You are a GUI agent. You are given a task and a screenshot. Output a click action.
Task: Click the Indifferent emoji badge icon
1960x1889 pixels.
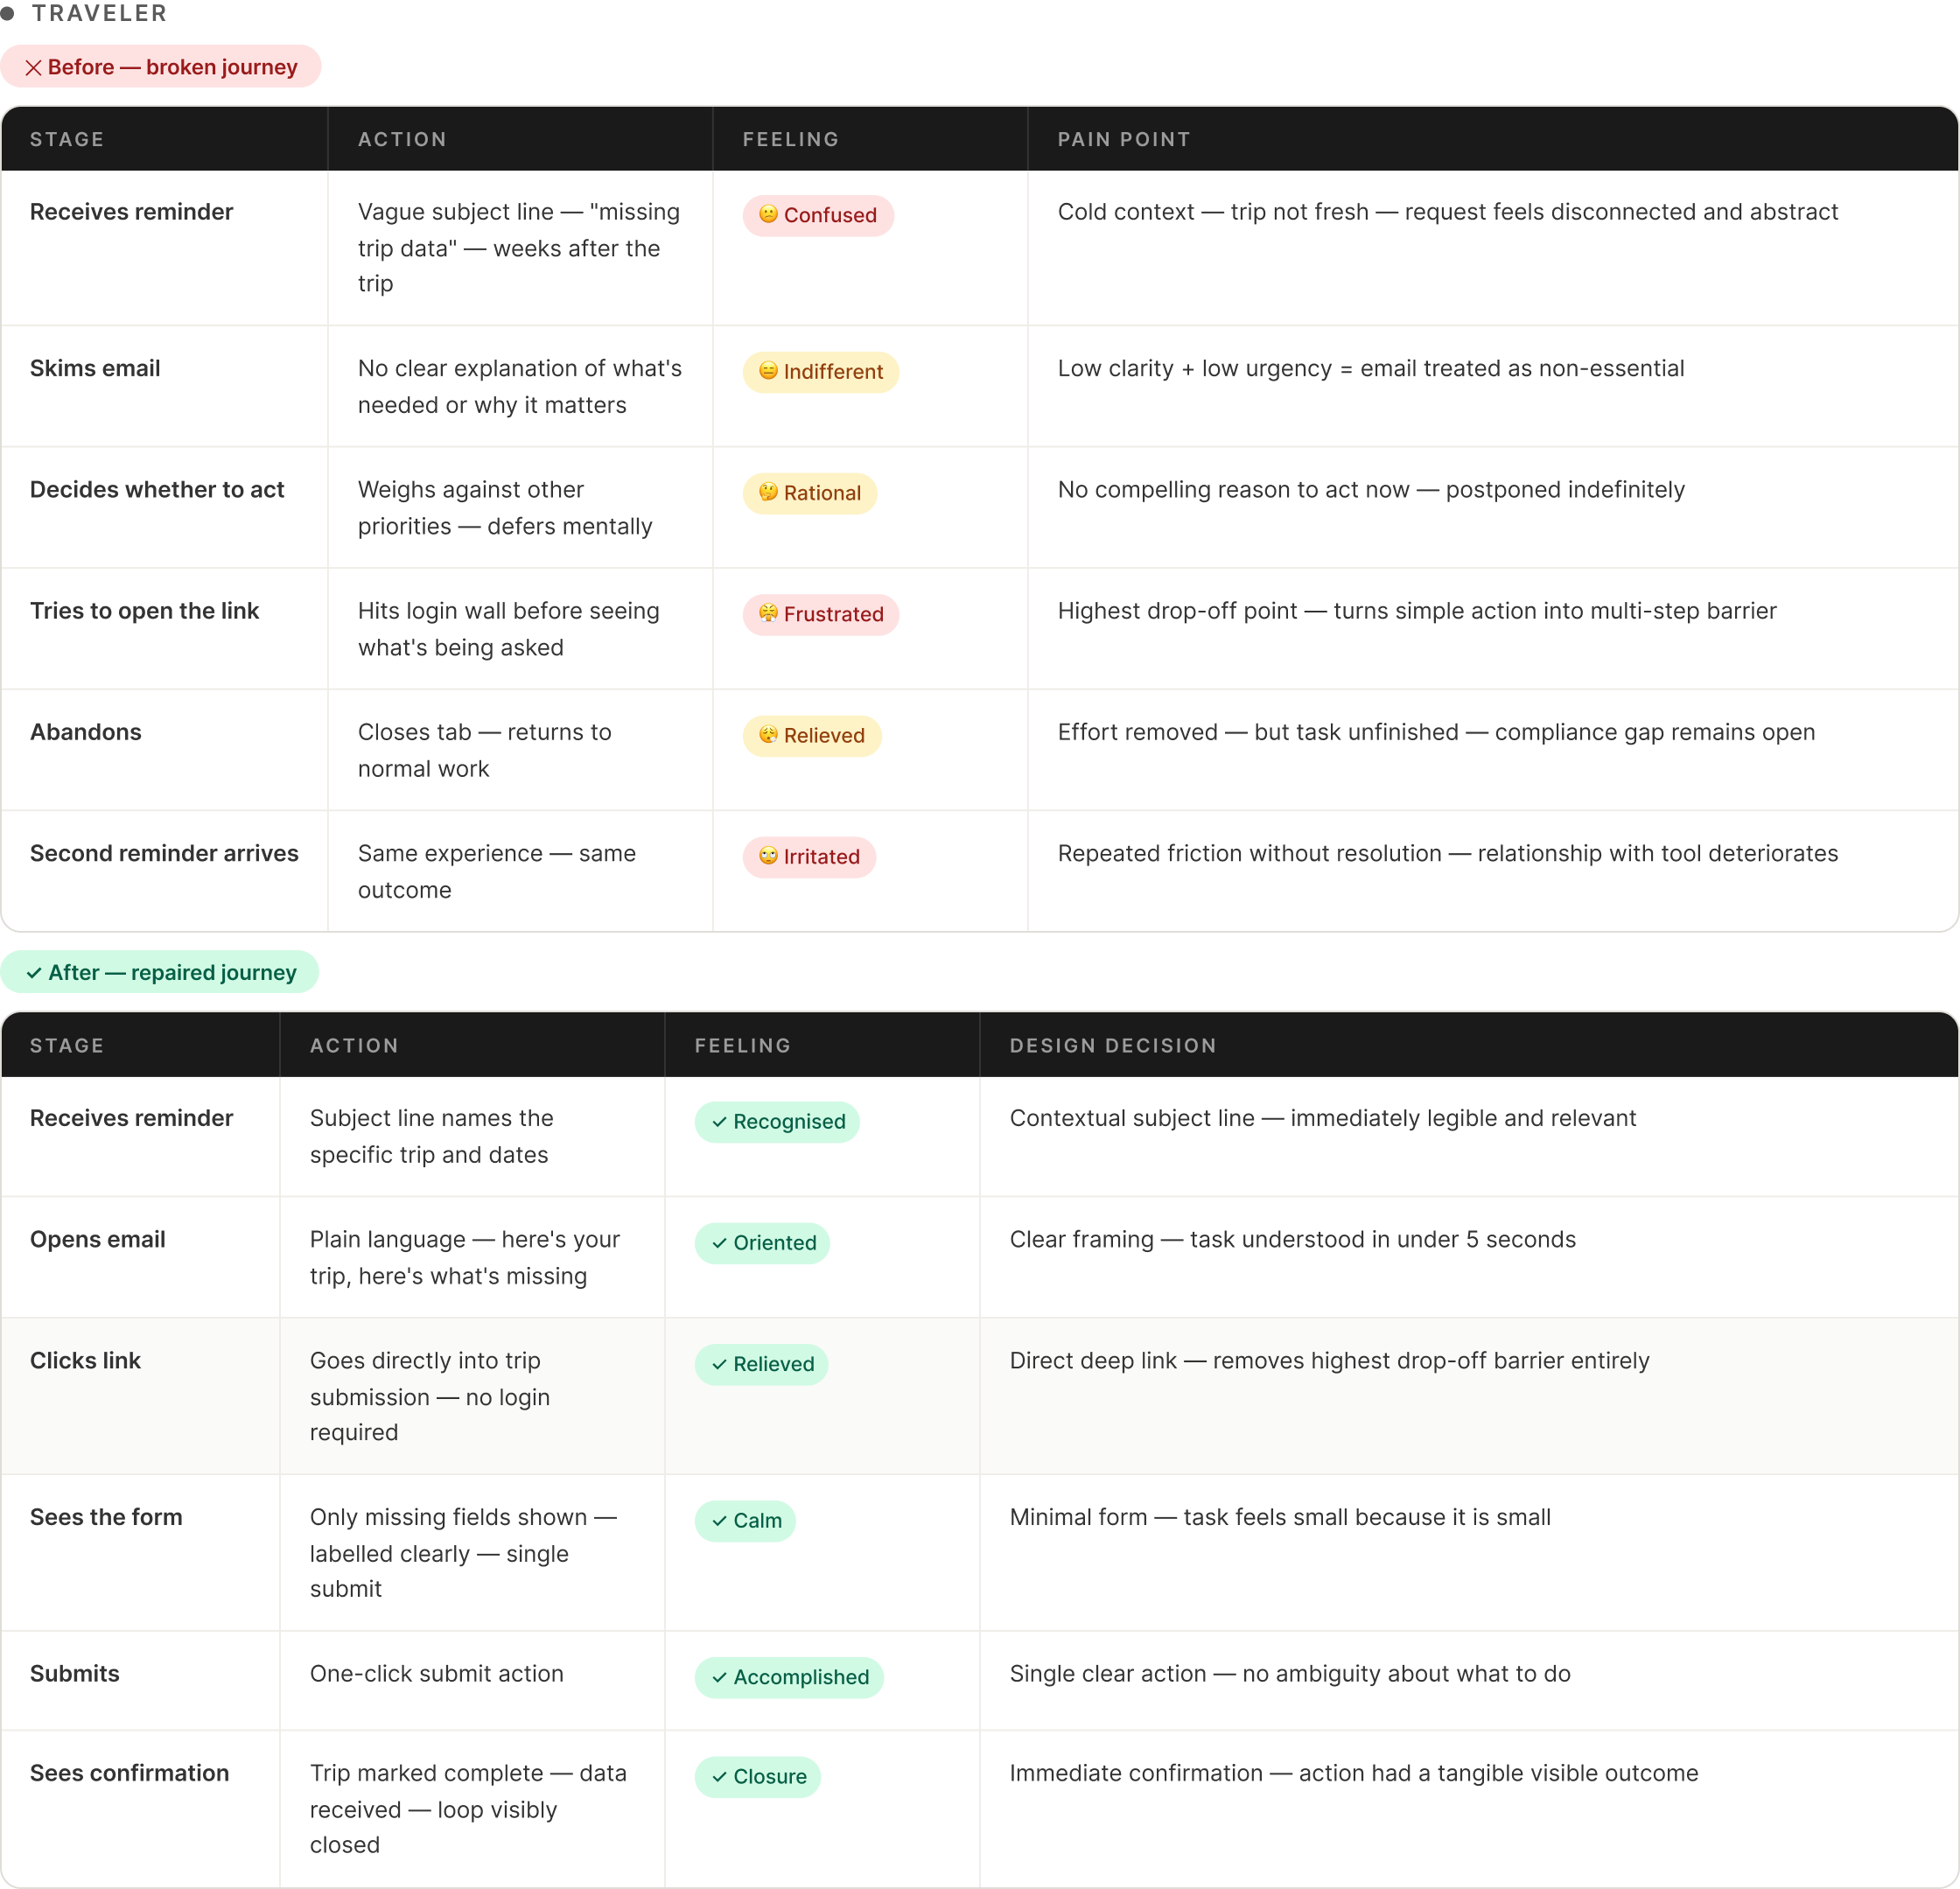pyautogui.click(x=768, y=371)
